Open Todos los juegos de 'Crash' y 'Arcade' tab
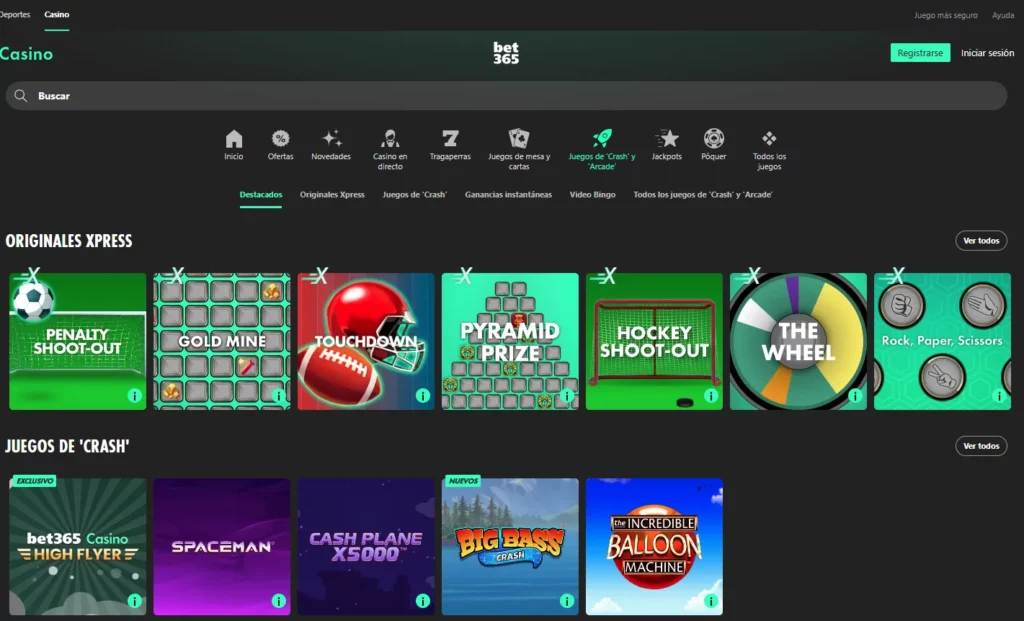1024x621 pixels. pos(703,195)
